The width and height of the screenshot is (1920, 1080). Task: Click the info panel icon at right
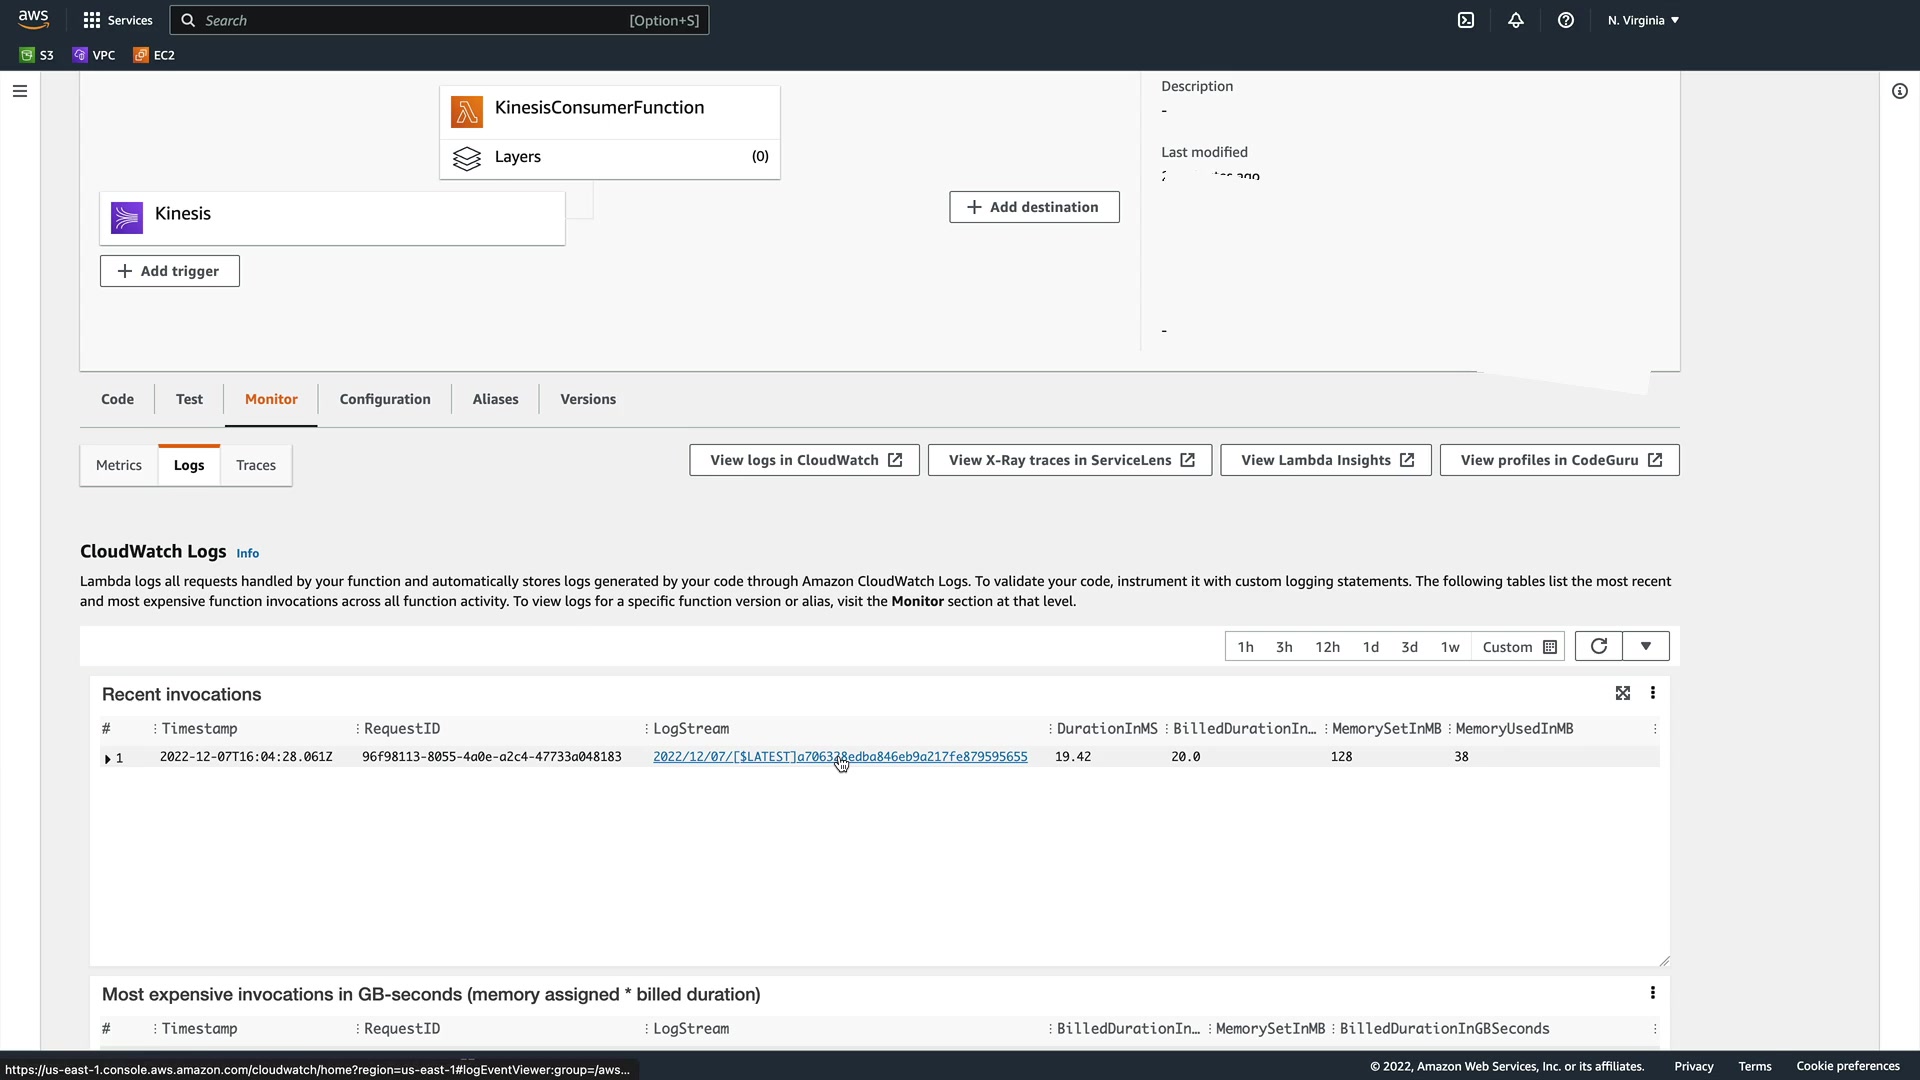tap(1900, 91)
